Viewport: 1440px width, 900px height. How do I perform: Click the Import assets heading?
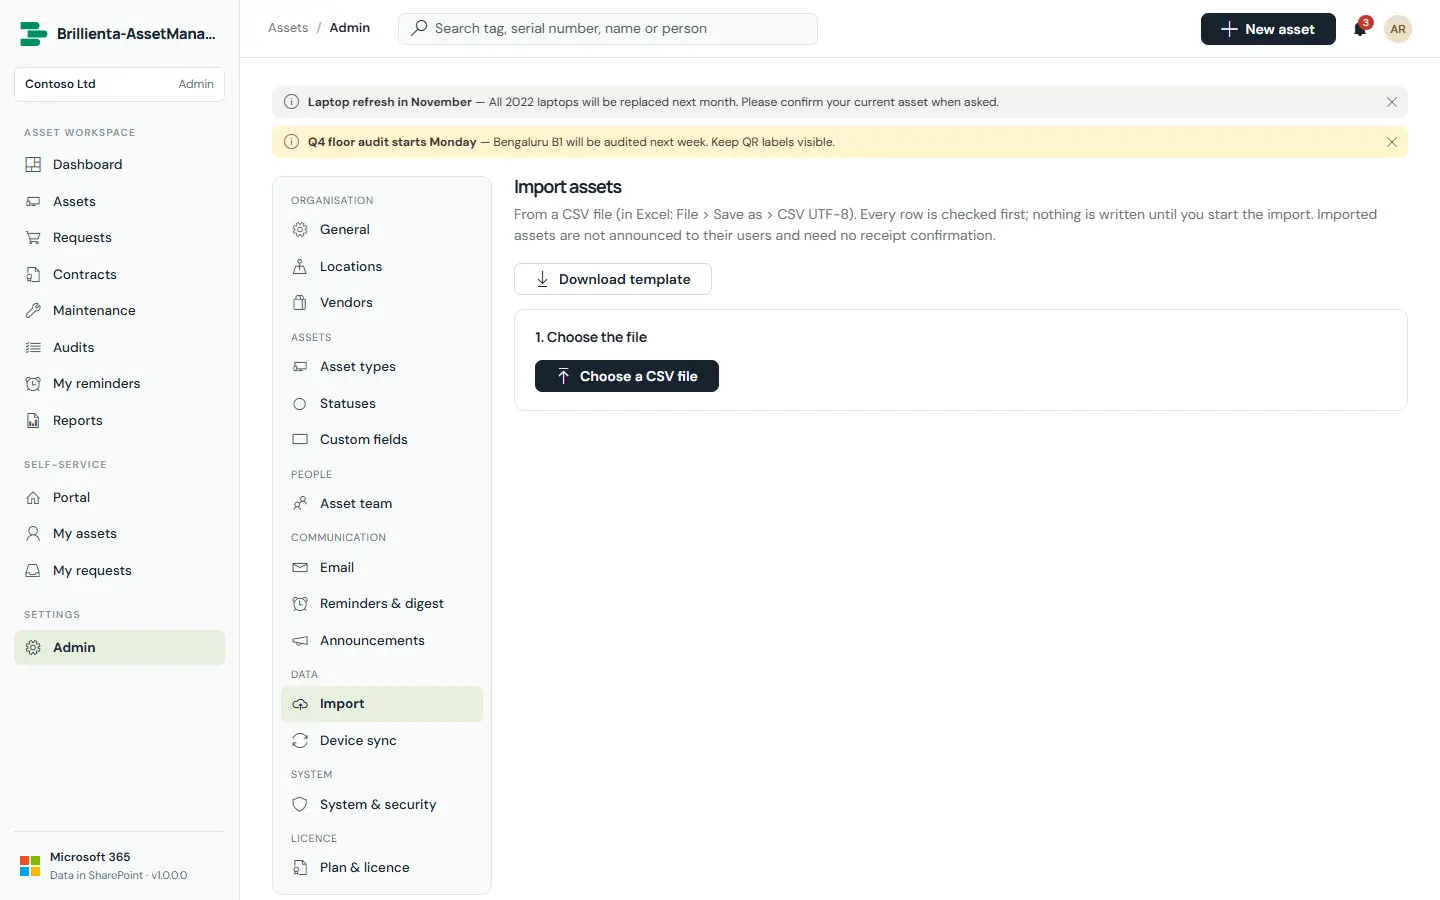click(x=568, y=187)
